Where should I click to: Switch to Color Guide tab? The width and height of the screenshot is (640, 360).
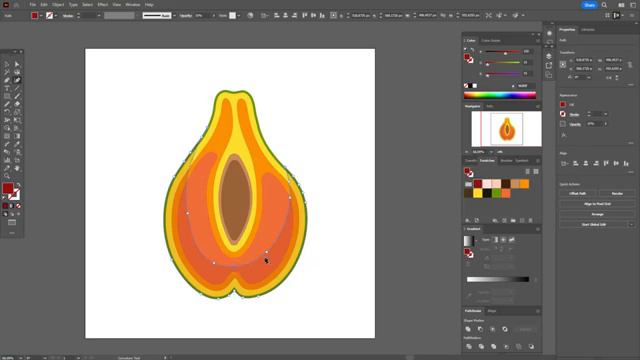pyautogui.click(x=491, y=41)
